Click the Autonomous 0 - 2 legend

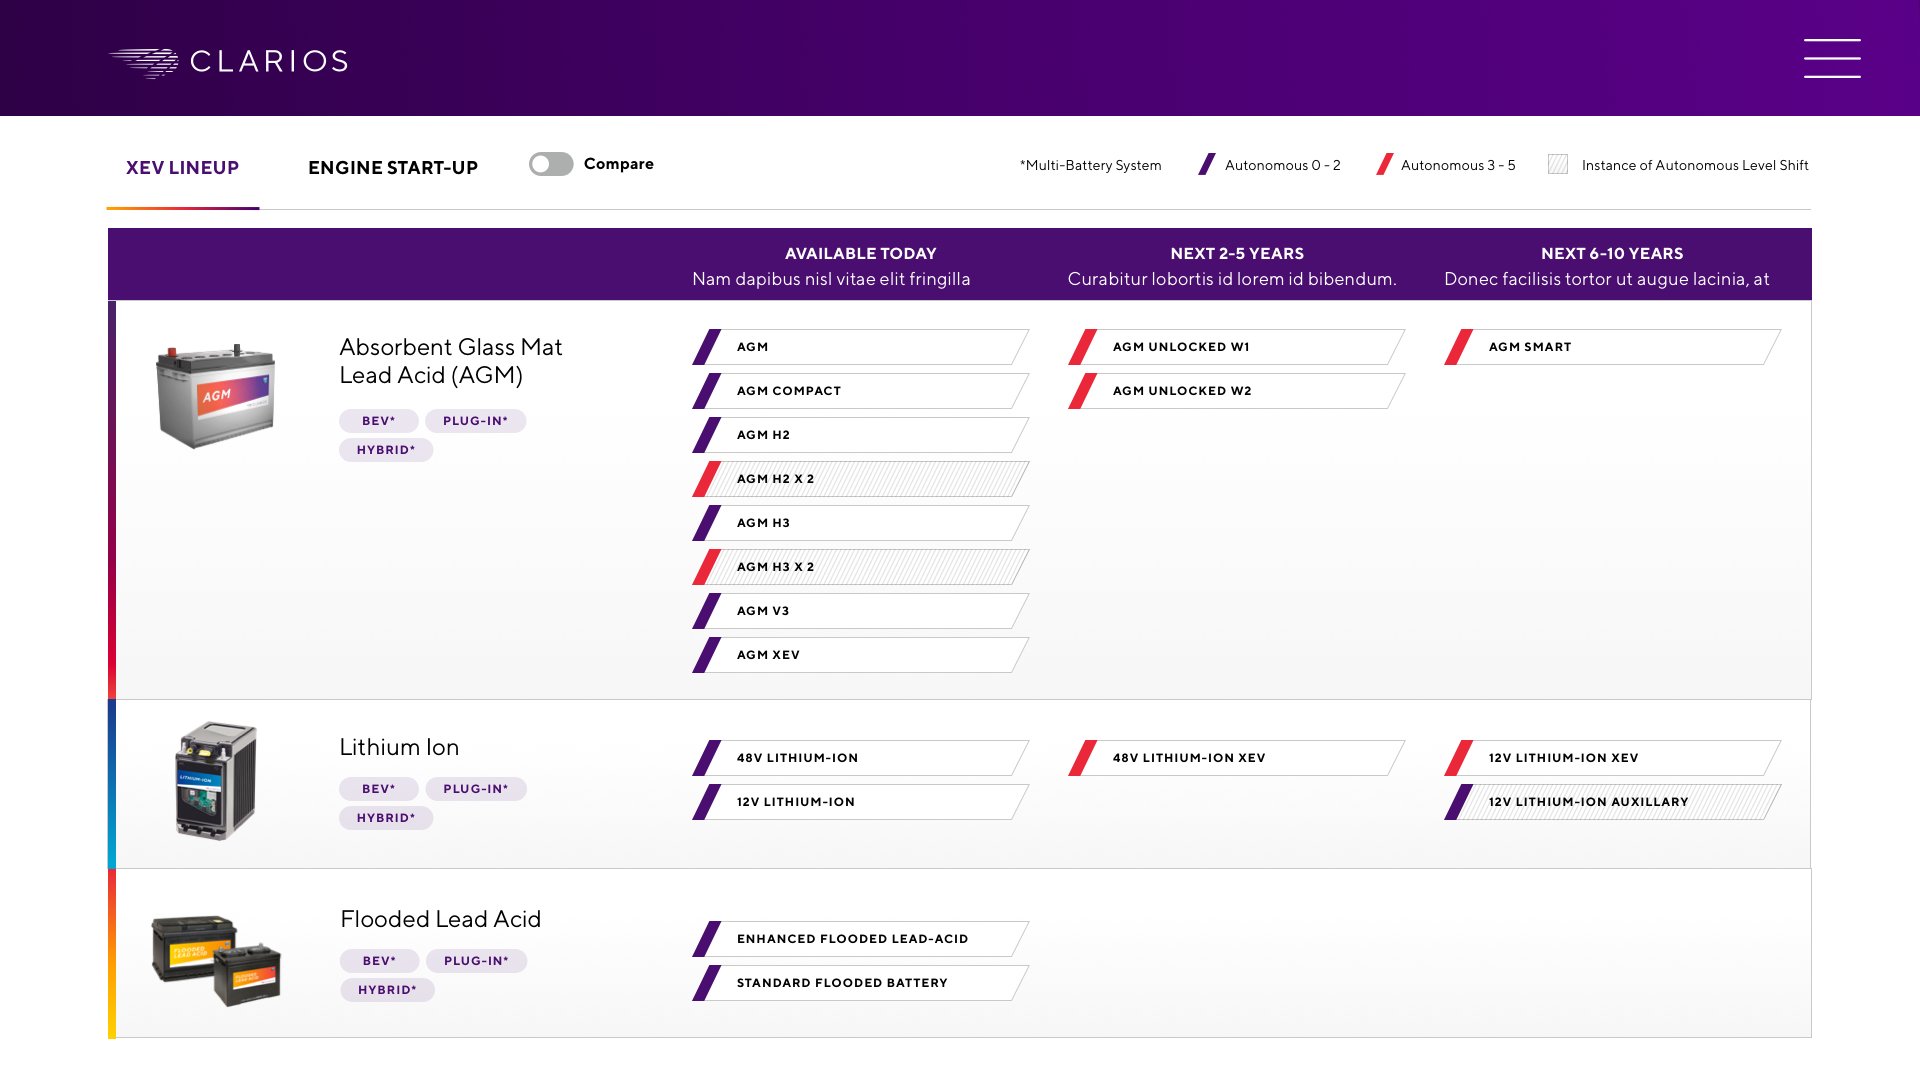tap(1270, 165)
